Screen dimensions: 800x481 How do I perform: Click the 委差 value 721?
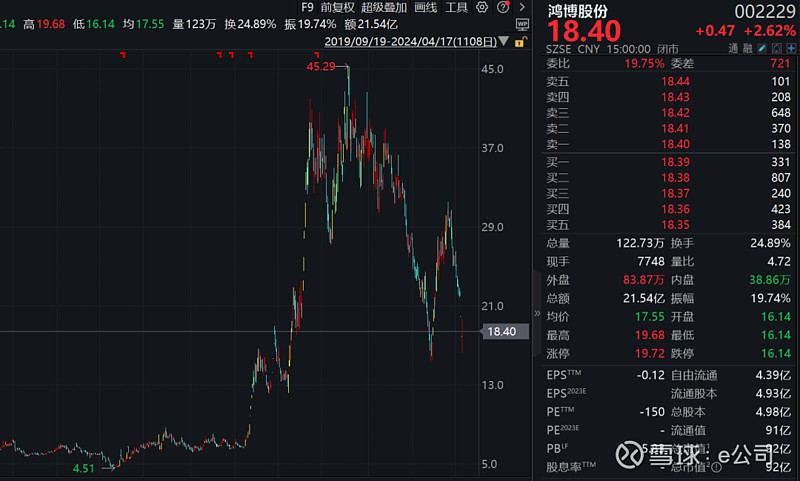click(x=781, y=63)
